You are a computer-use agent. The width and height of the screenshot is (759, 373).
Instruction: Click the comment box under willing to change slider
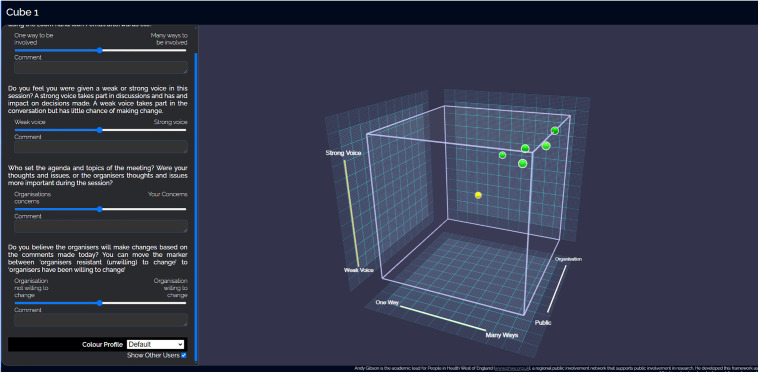pos(101,320)
